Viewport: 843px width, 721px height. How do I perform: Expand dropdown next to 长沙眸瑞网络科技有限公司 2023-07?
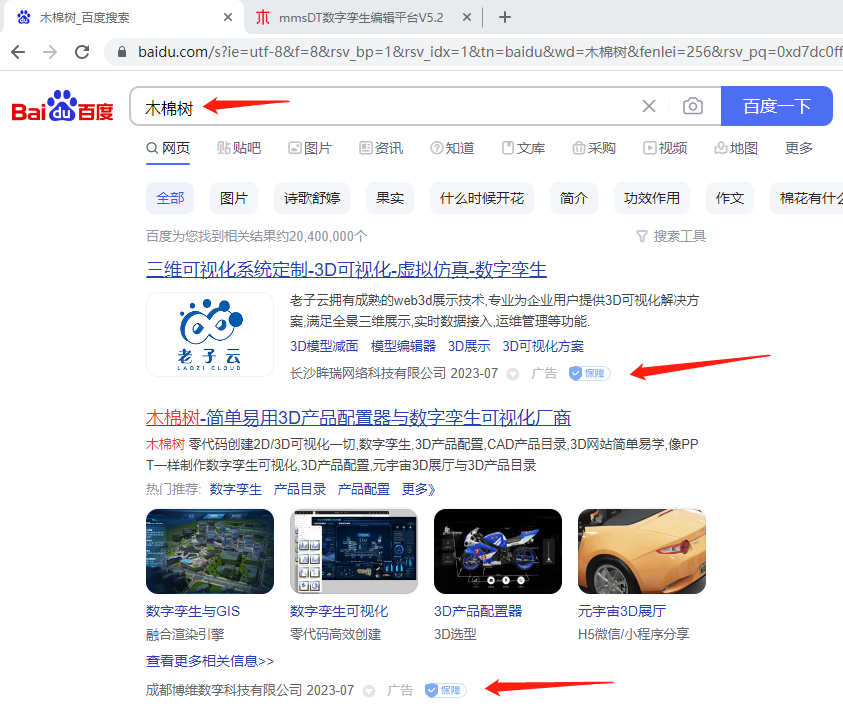(513, 374)
